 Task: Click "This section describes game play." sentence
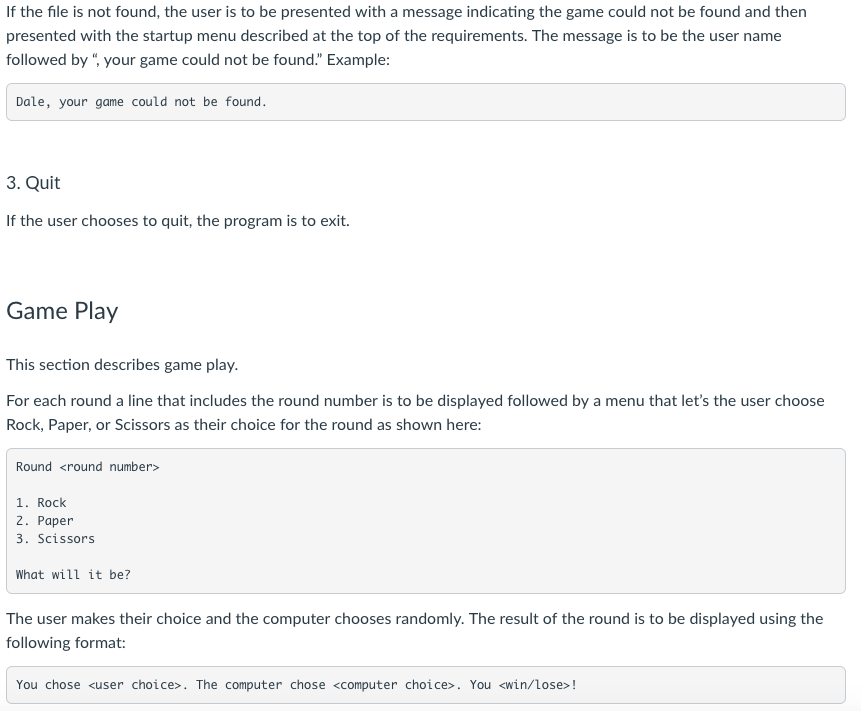click(x=122, y=364)
